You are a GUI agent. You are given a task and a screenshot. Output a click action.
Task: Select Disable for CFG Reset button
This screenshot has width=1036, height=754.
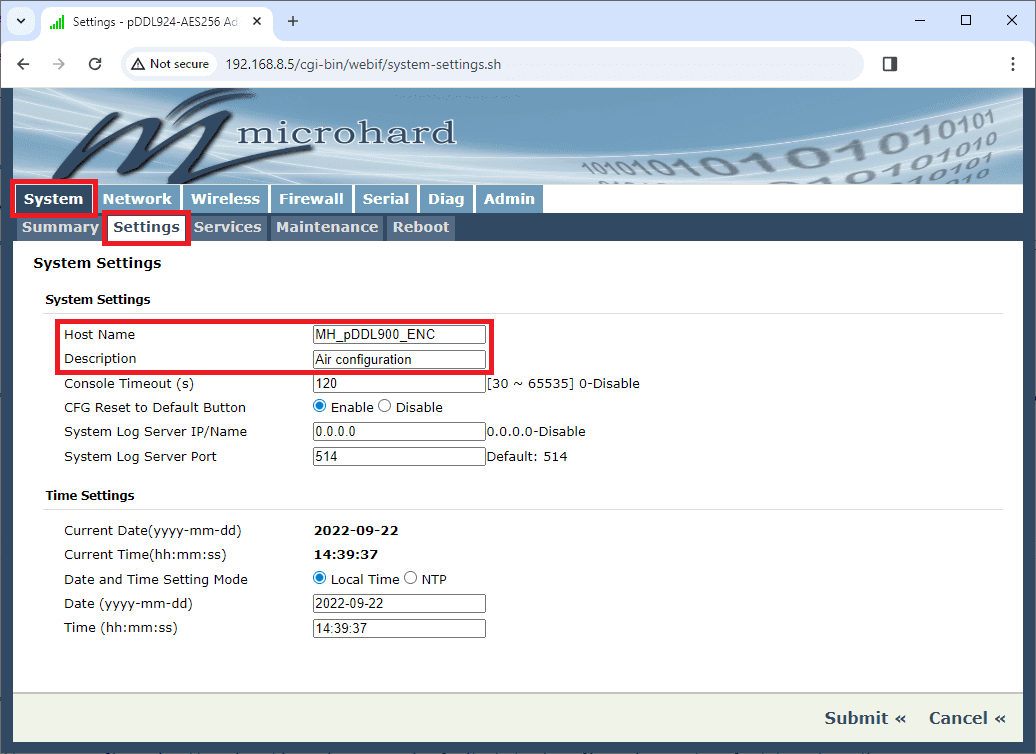tap(385, 407)
